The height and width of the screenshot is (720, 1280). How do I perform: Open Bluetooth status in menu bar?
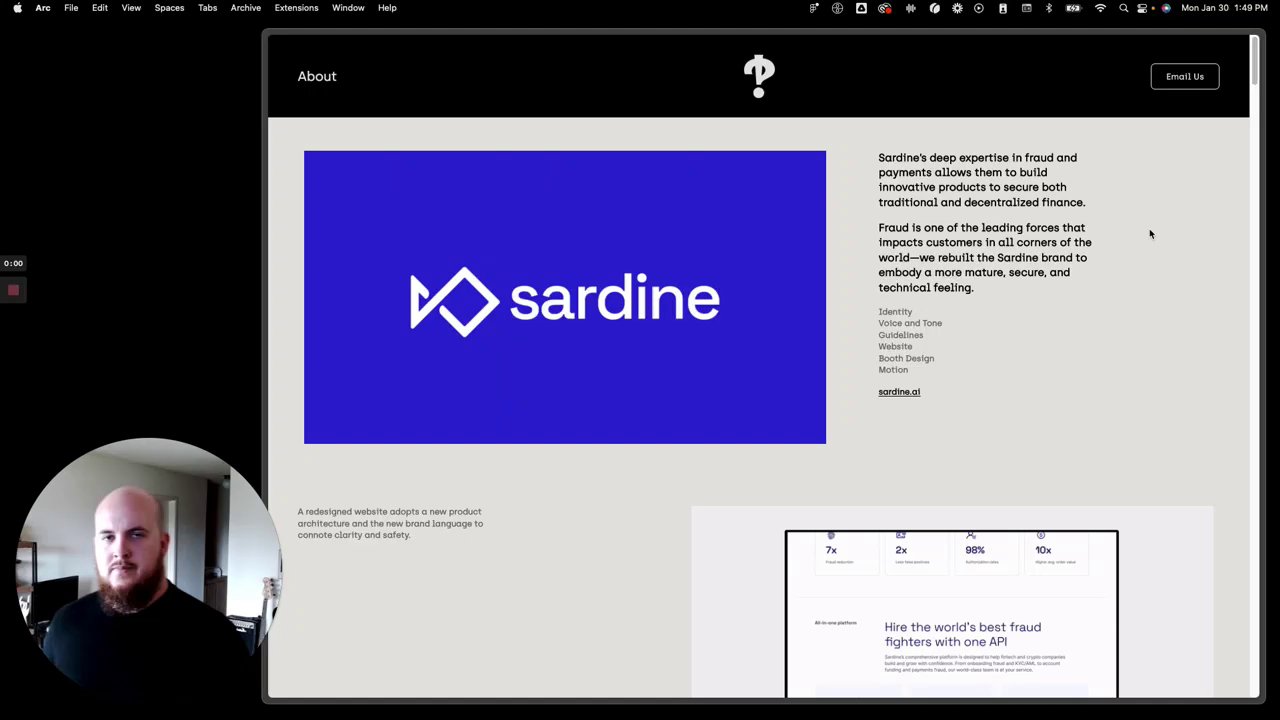1049,8
